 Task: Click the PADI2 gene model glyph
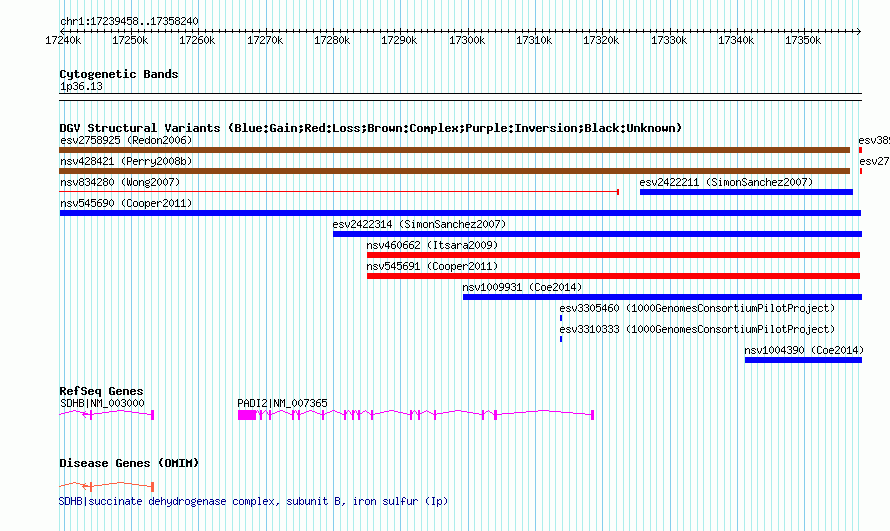(415, 415)
